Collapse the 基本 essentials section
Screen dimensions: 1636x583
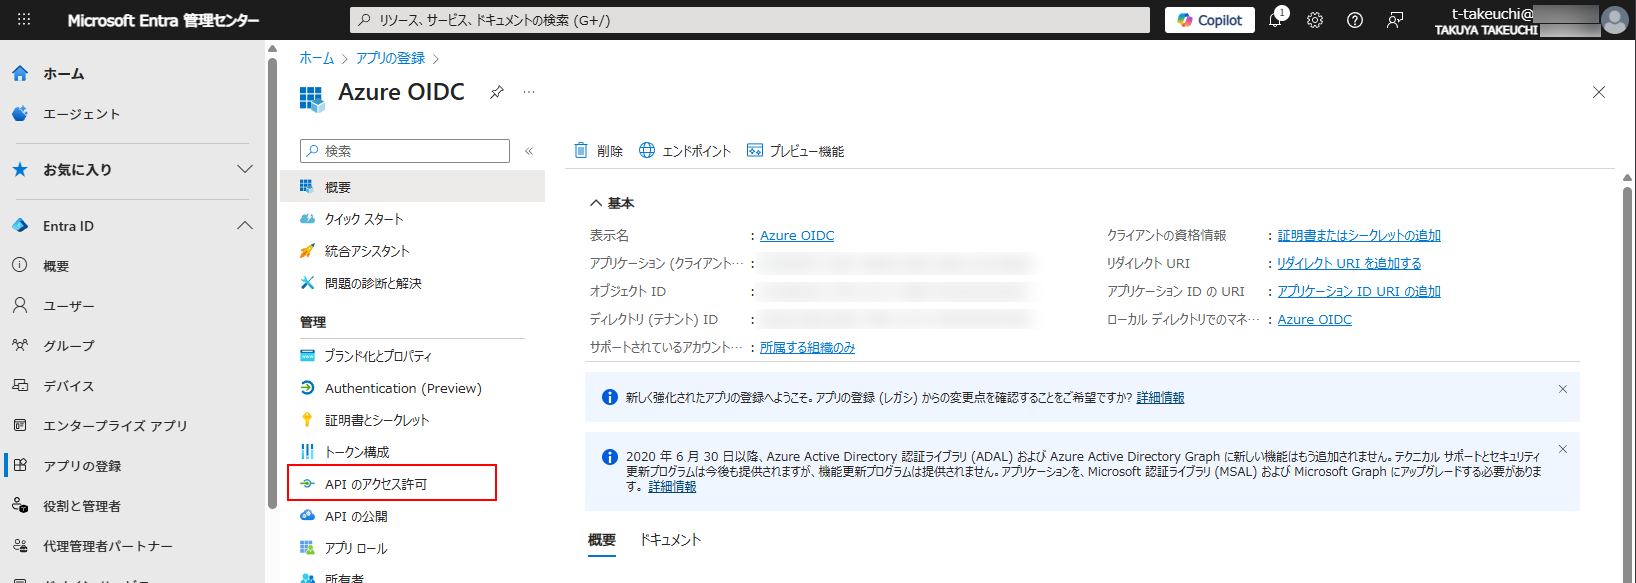(596, 203)
